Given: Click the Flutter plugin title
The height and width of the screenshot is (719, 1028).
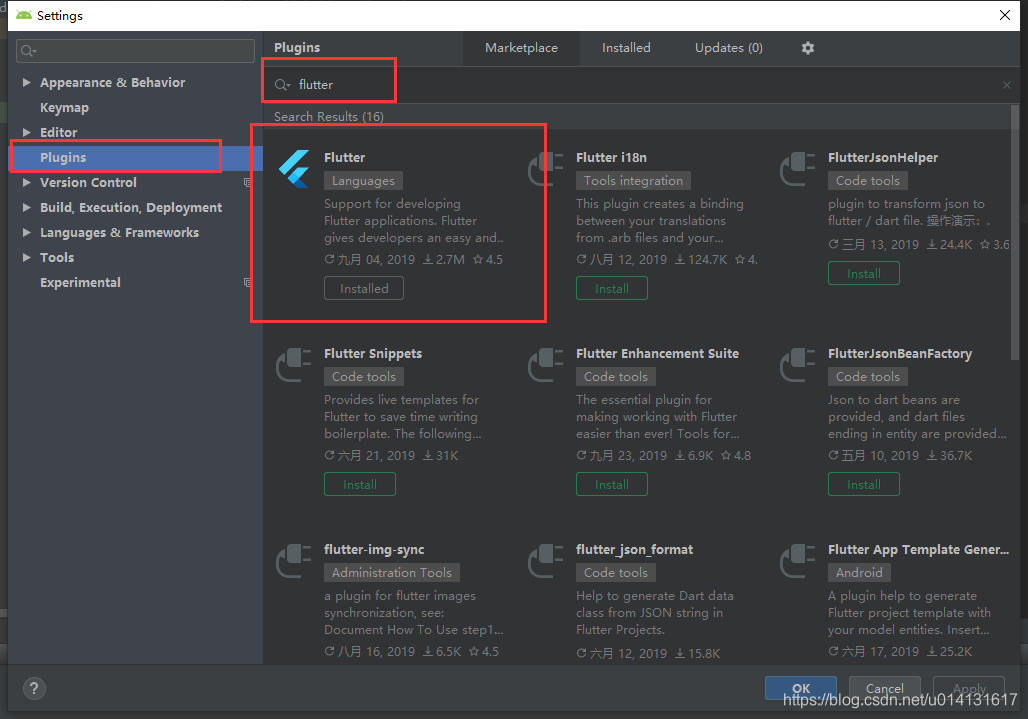Looking at the screenshot, I should click(344, 157).
